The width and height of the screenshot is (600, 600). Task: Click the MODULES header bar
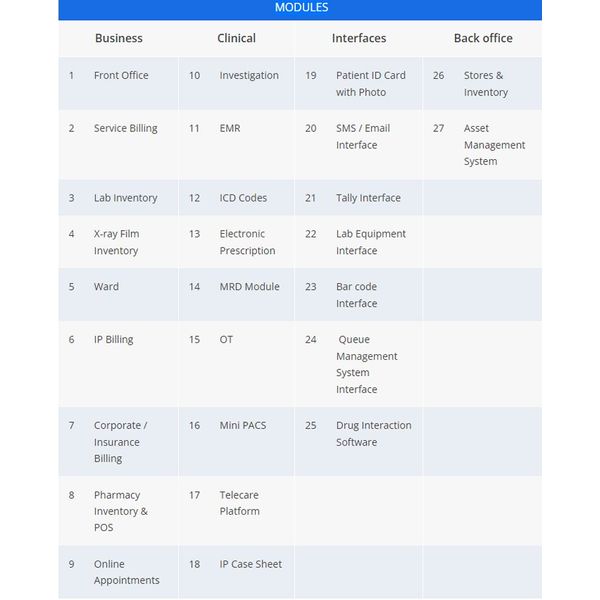(x=300, y=8)
